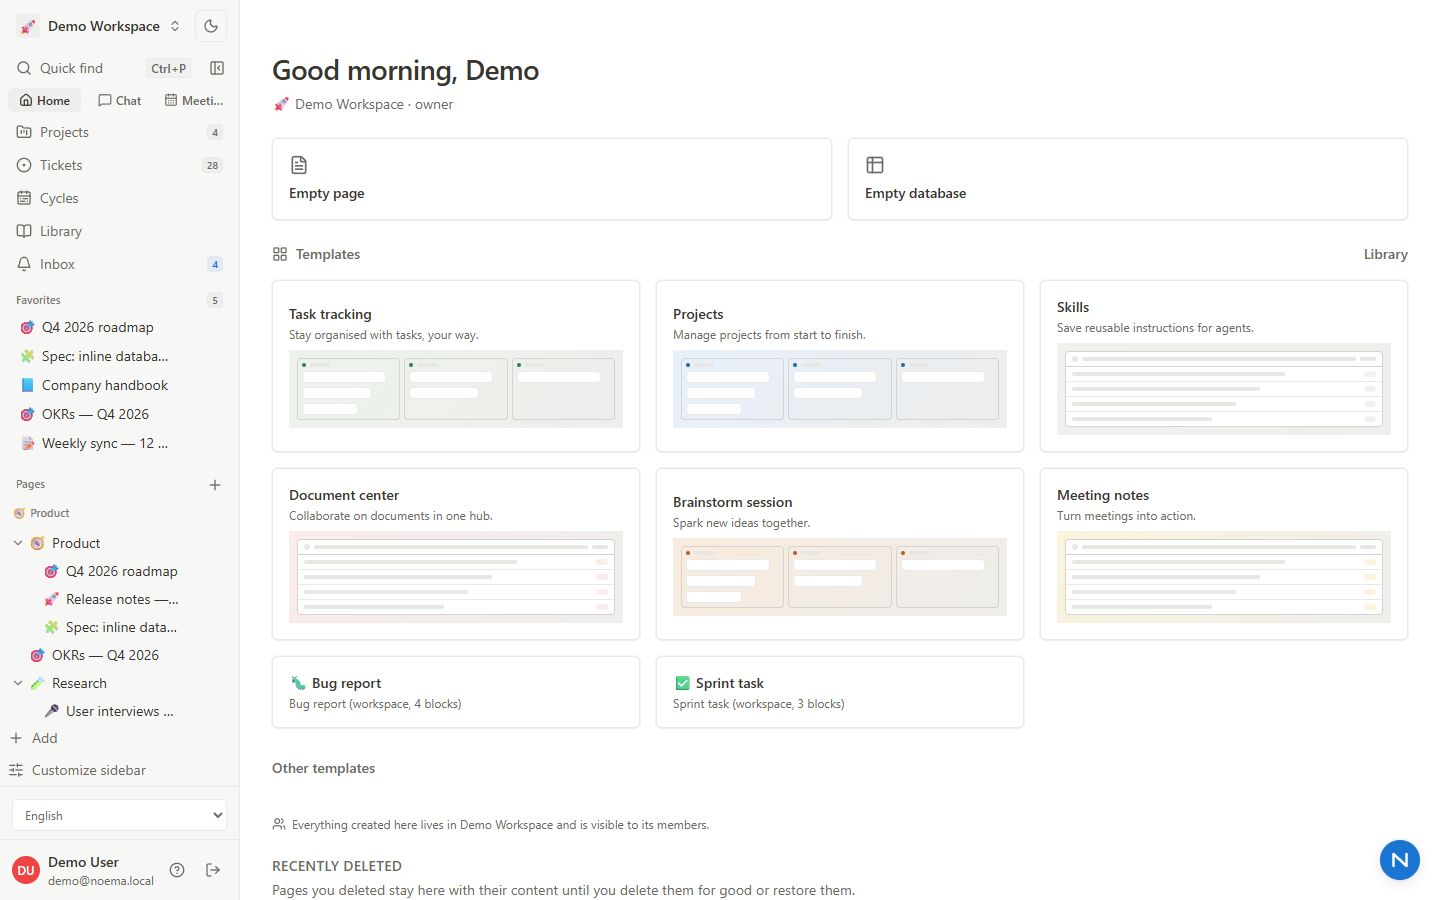Toggle dark mode with the moon icon
Image resolution: width=1440 pixels, height=900 pixels.
coord(211,26)
